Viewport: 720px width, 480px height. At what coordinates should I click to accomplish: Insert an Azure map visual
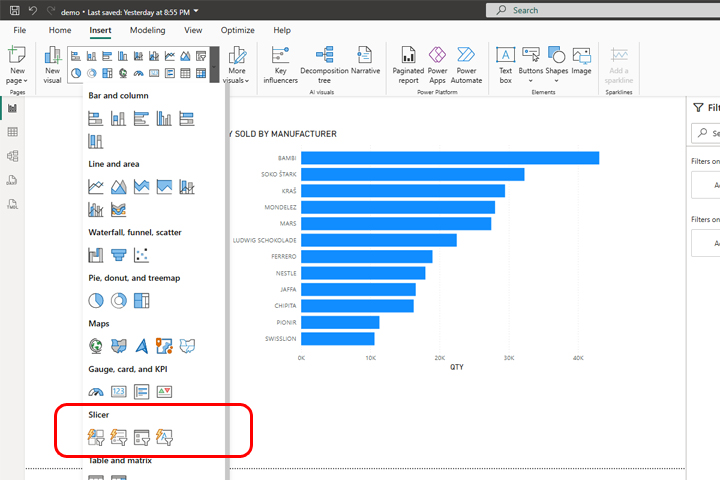coord(141,346)
